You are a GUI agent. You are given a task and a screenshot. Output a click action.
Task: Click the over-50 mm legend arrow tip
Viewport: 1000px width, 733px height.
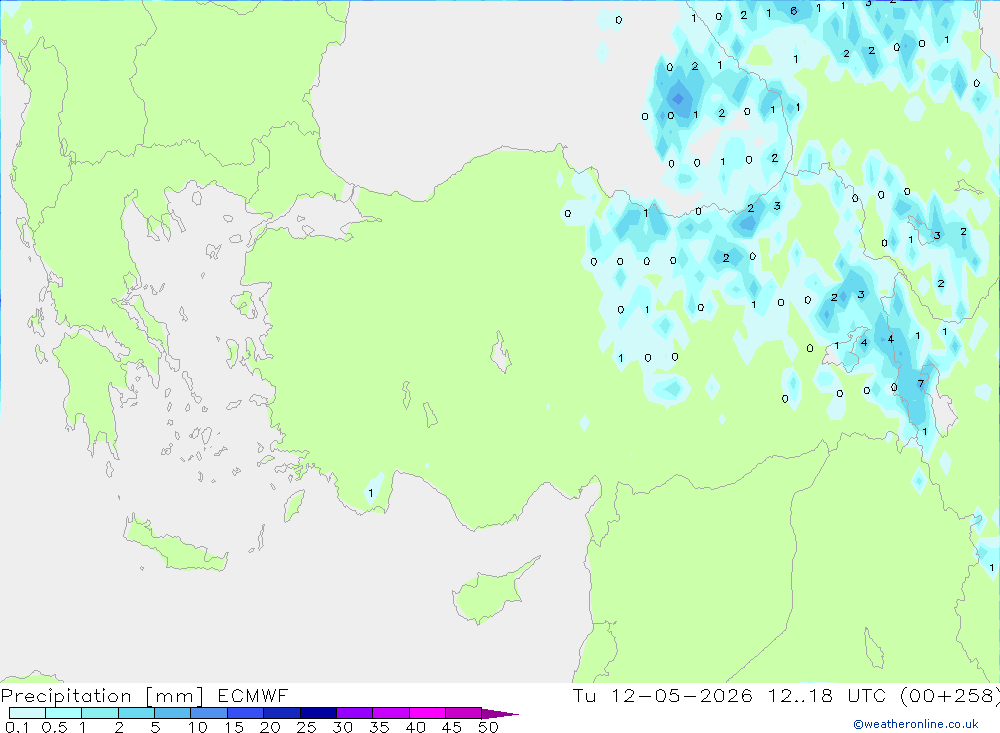(500, 713)
